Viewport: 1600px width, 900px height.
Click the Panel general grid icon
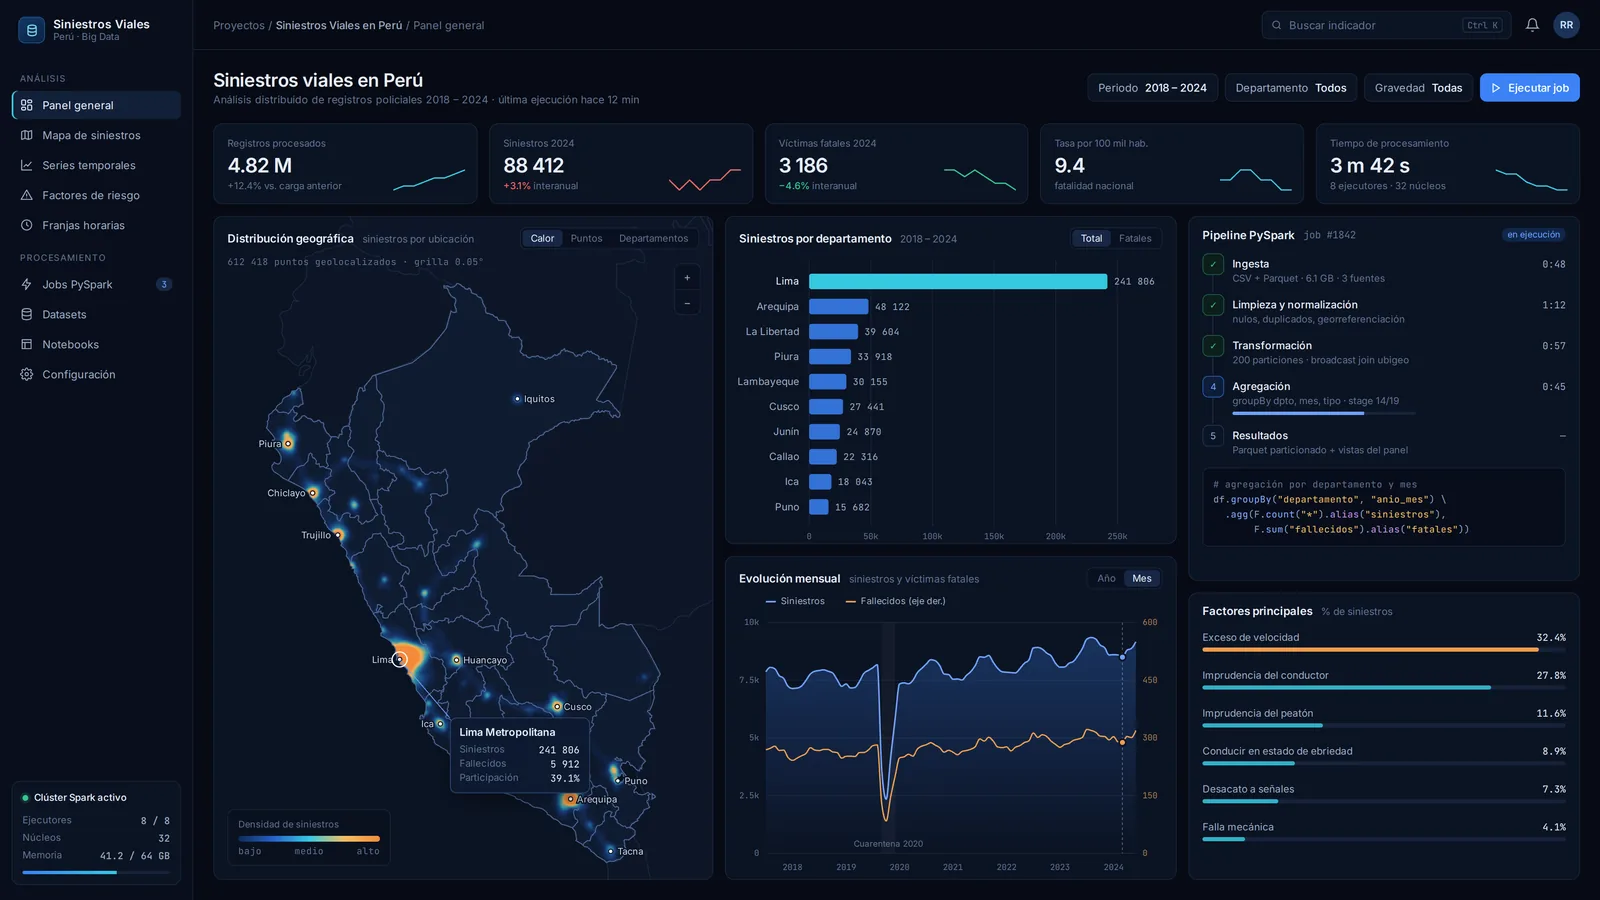[27, 105]
